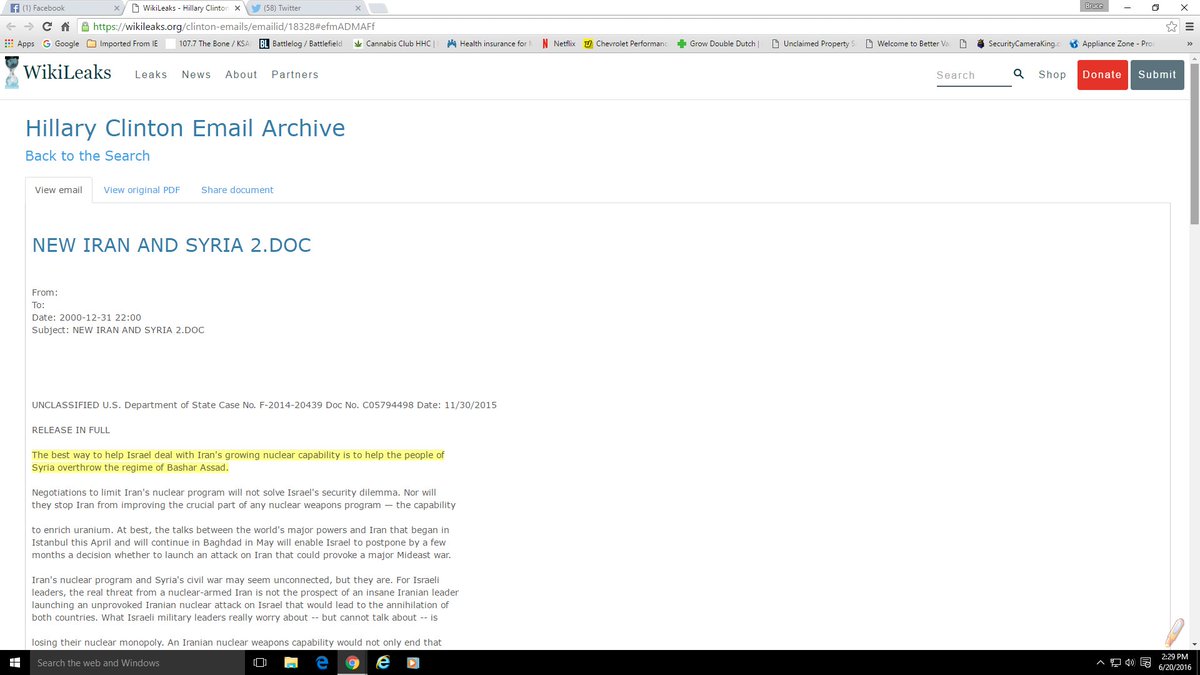The image size is (1200, 675).
Task: Click the WikiLeaks hourglass logo
Action: pyautogui.click(x=11, y=74)
